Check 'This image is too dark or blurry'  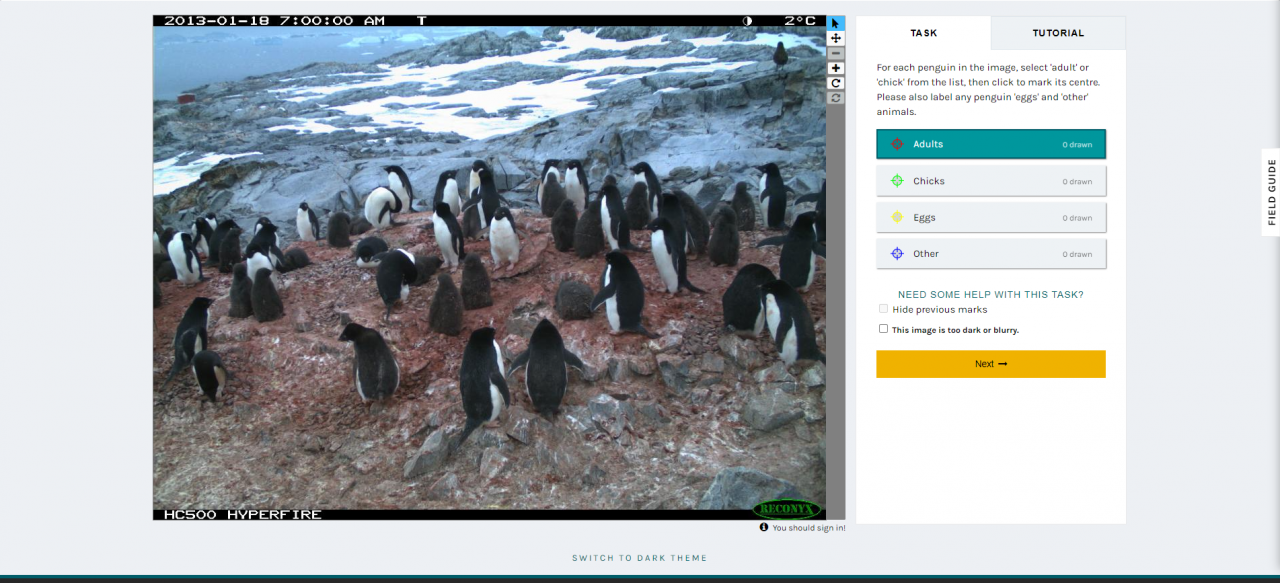(883, 328)
